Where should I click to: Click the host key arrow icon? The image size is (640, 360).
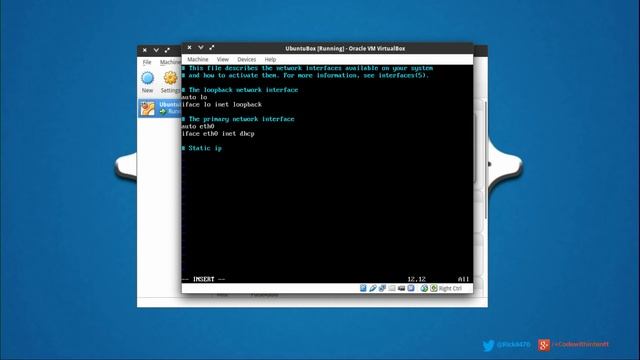pyautogui.click(x=434, y=288)
